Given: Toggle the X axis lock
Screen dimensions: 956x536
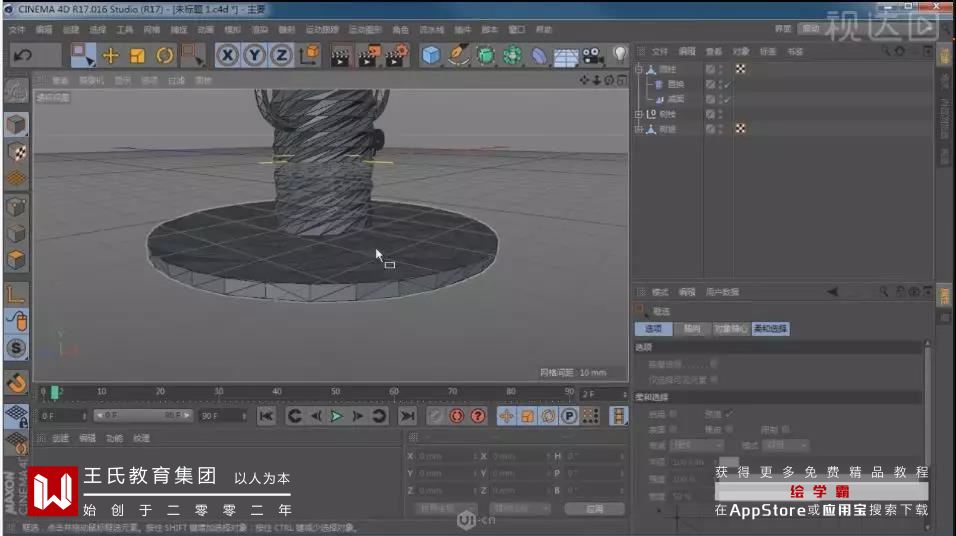Looking at the screenshot, I should pos(227,55).
